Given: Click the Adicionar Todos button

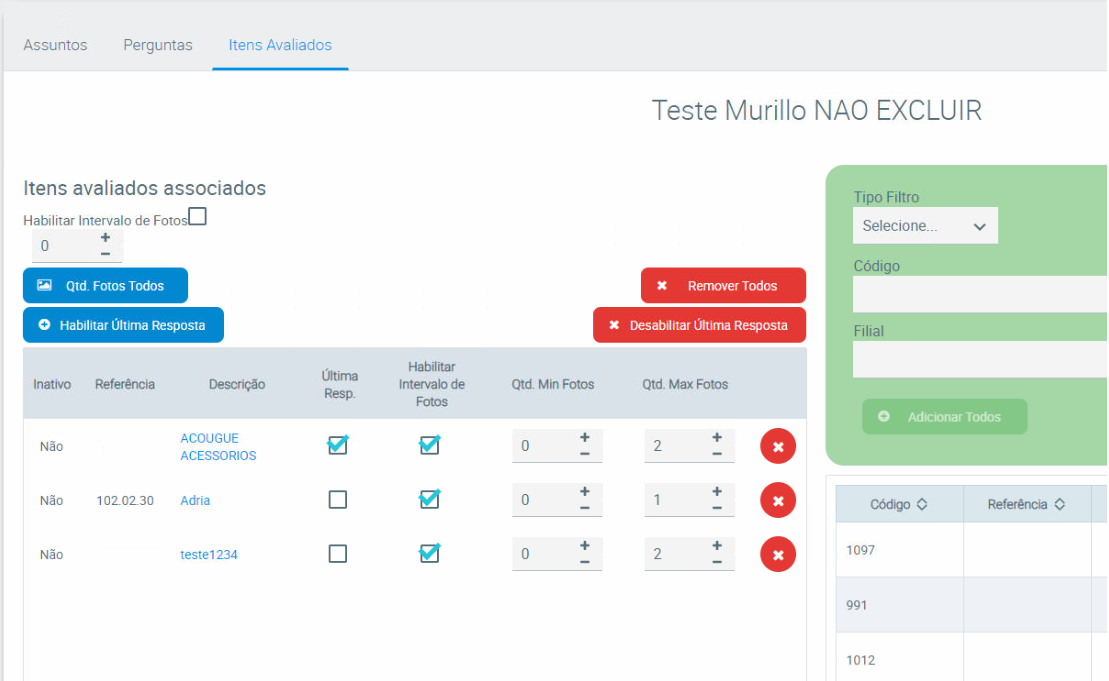Looking at the screenshot, I should 944,417.
